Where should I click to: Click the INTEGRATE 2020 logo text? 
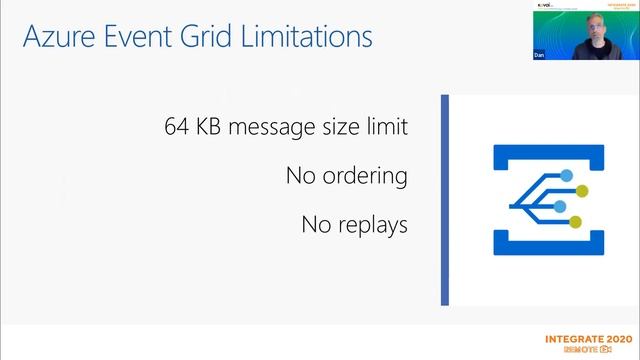(589, 339)
